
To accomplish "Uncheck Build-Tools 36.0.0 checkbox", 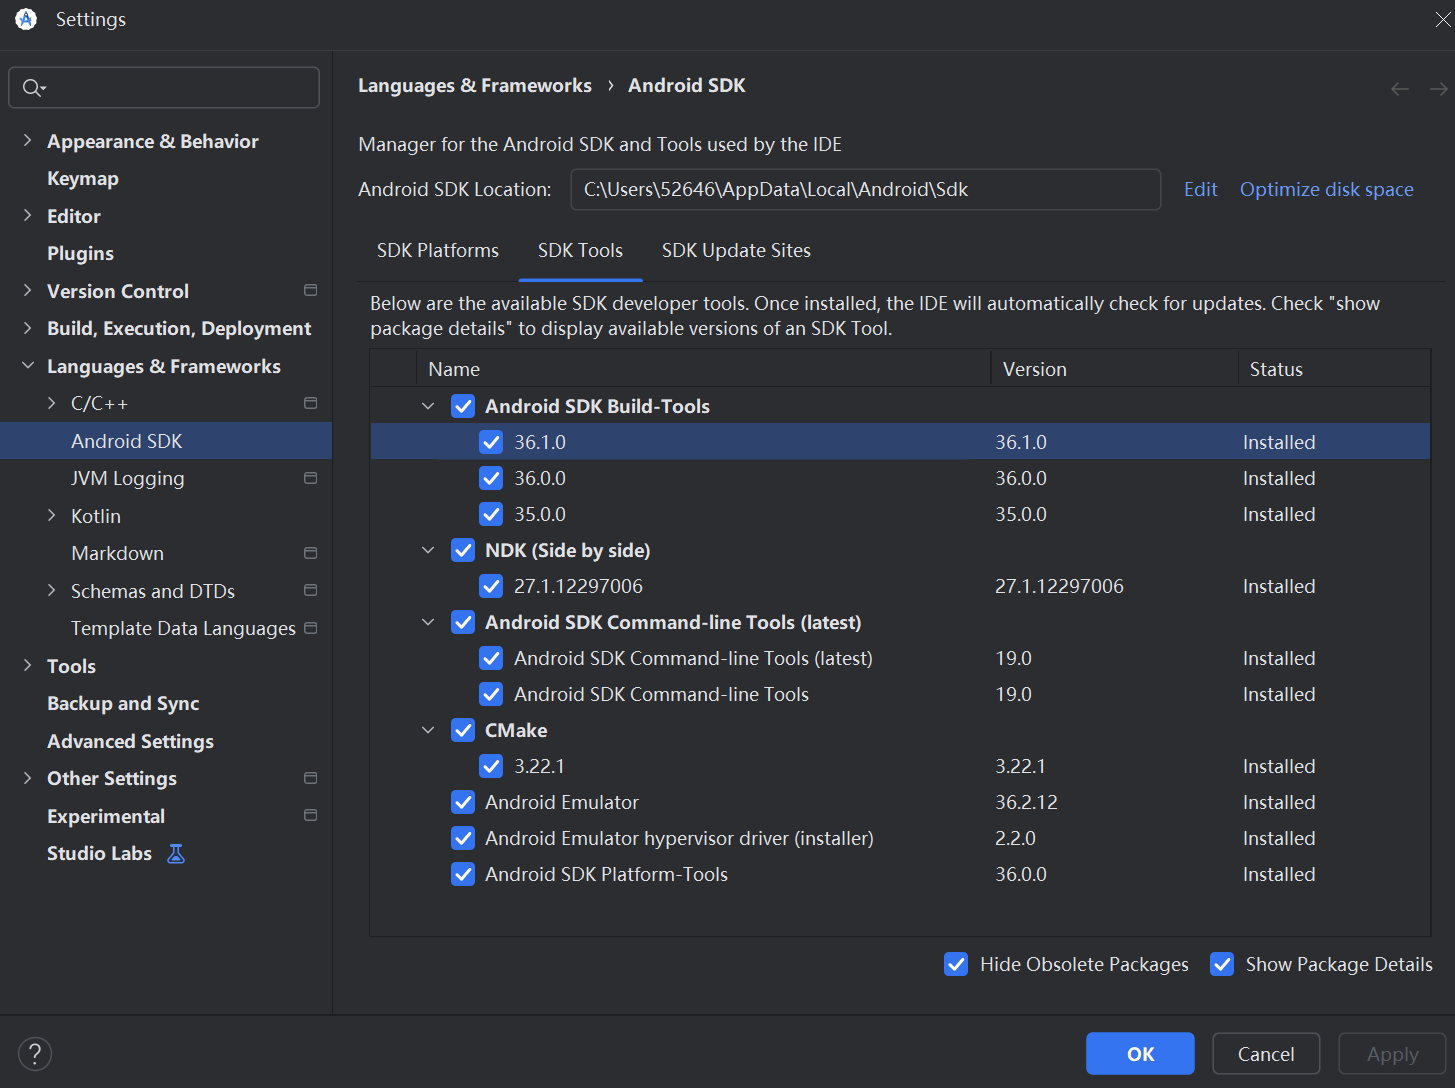I will tap(491, 478).
